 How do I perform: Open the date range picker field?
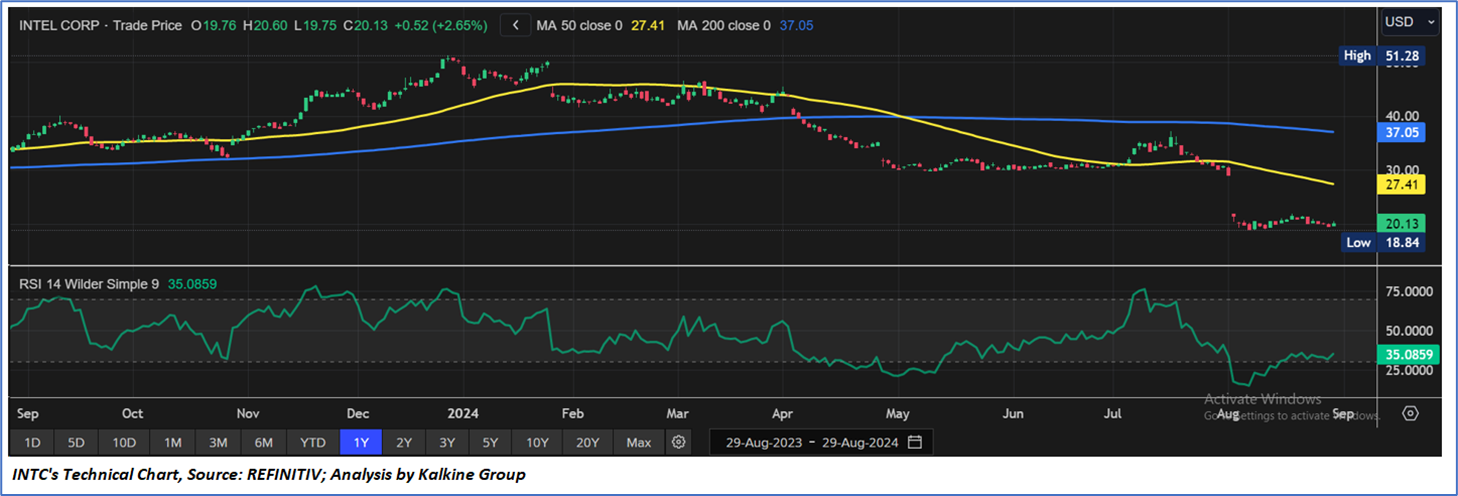tap(821, 442)
